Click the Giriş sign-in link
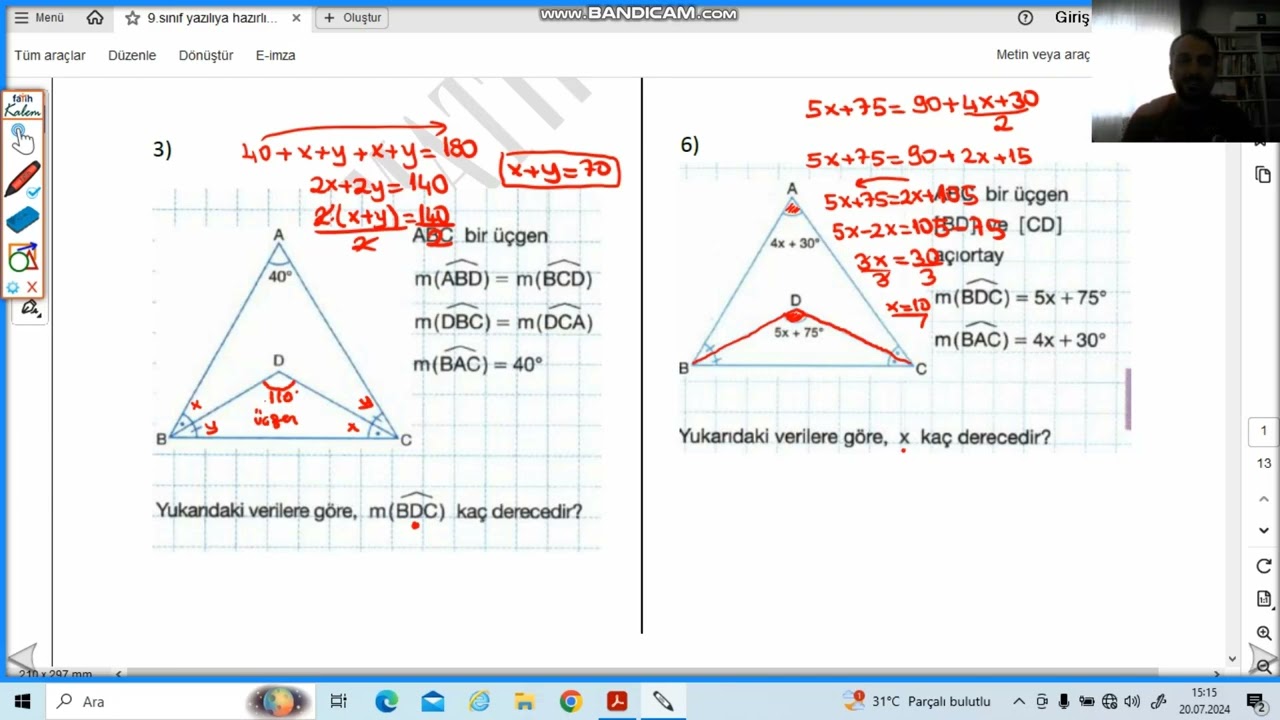The height and width of the screenshot is (720, 1280). tap(1072, 18)
